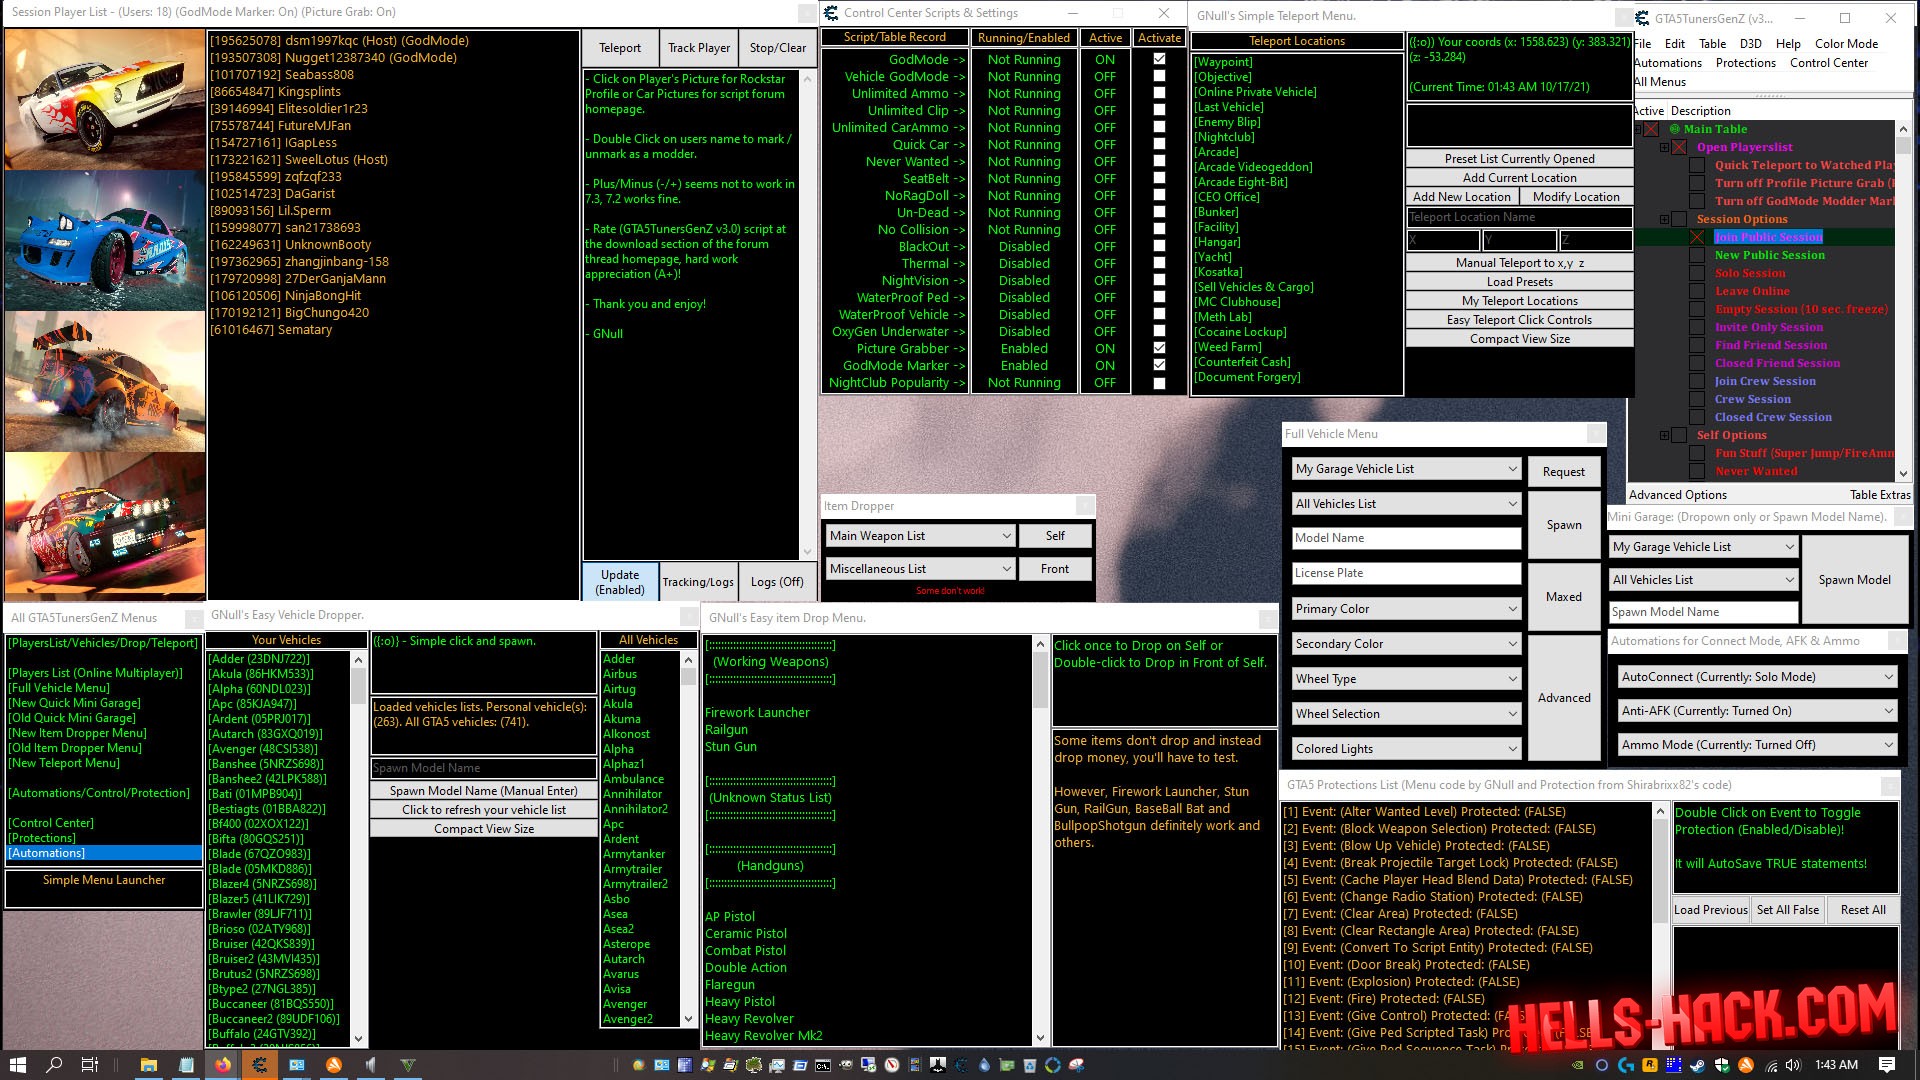
Task: Open the Avast orange taskbar icon
Action: pyautogui.click(x=334, y=1065)
